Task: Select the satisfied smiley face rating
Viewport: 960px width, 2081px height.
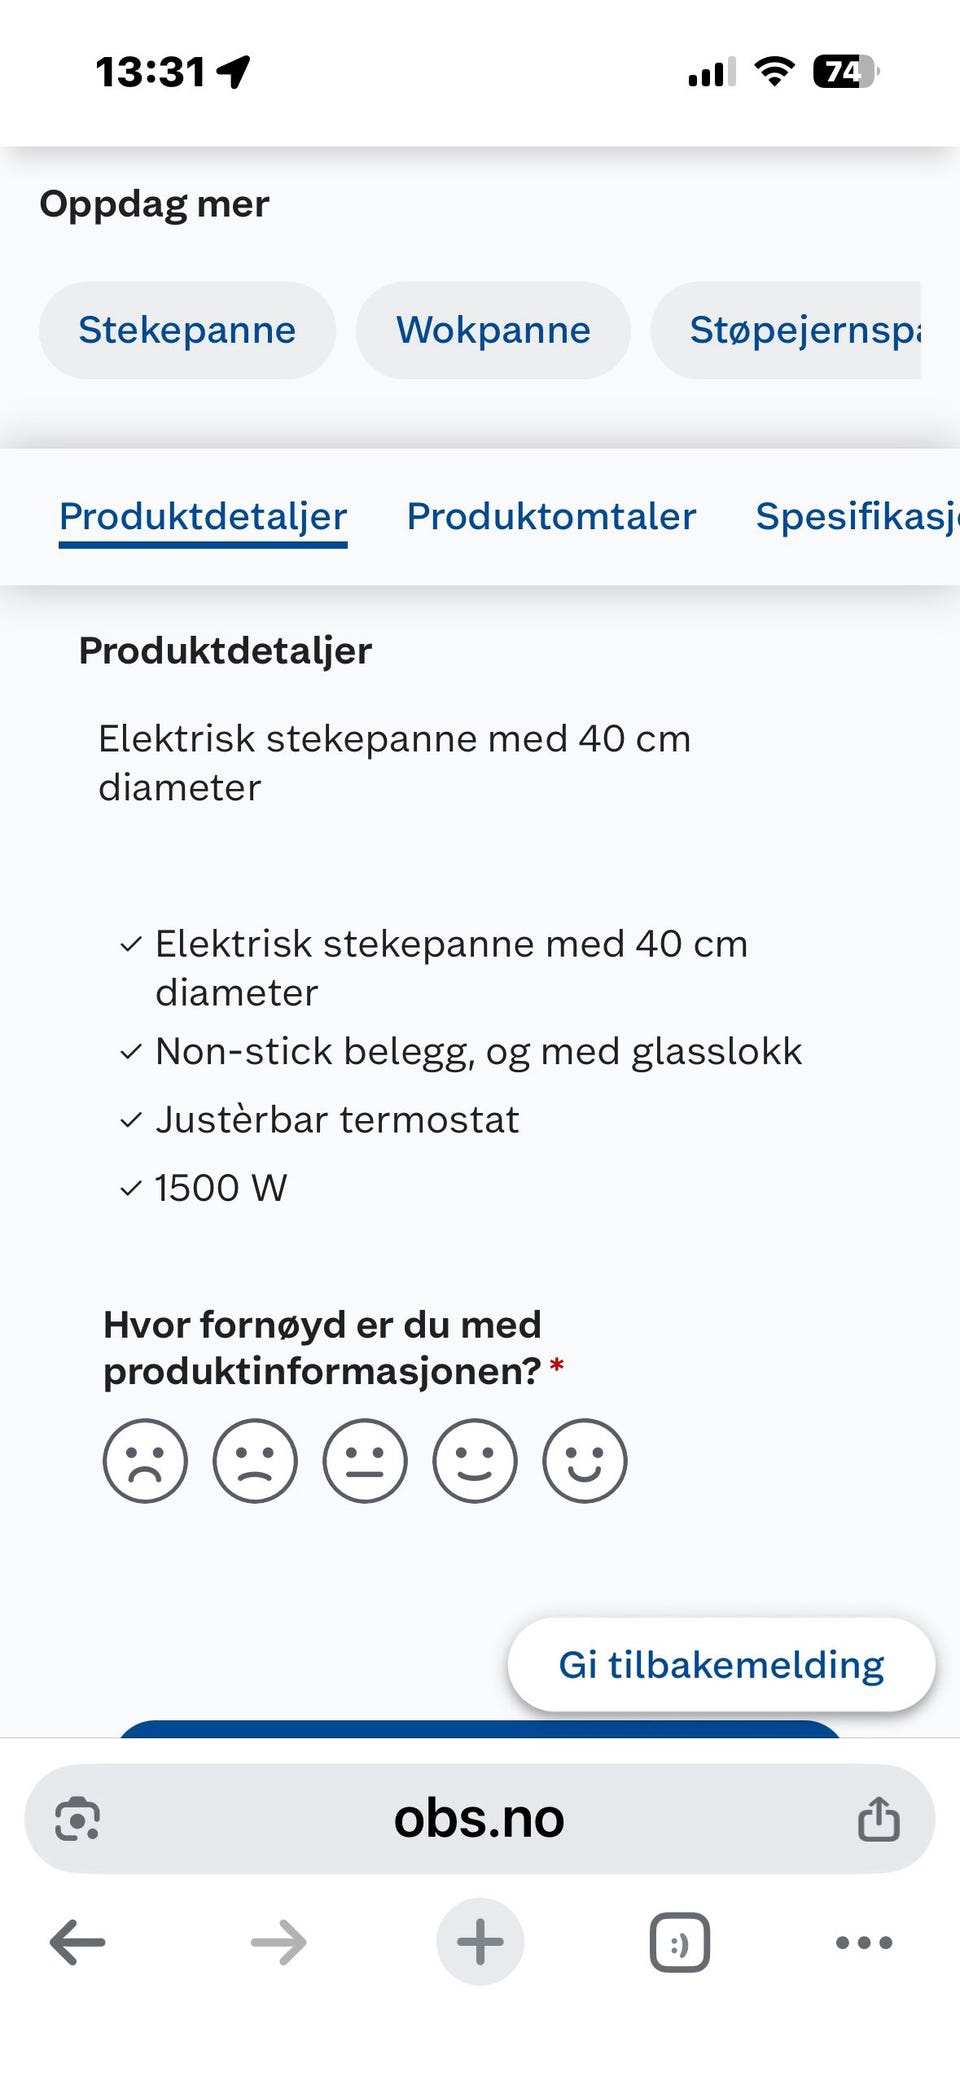Action: point(475,1460)
